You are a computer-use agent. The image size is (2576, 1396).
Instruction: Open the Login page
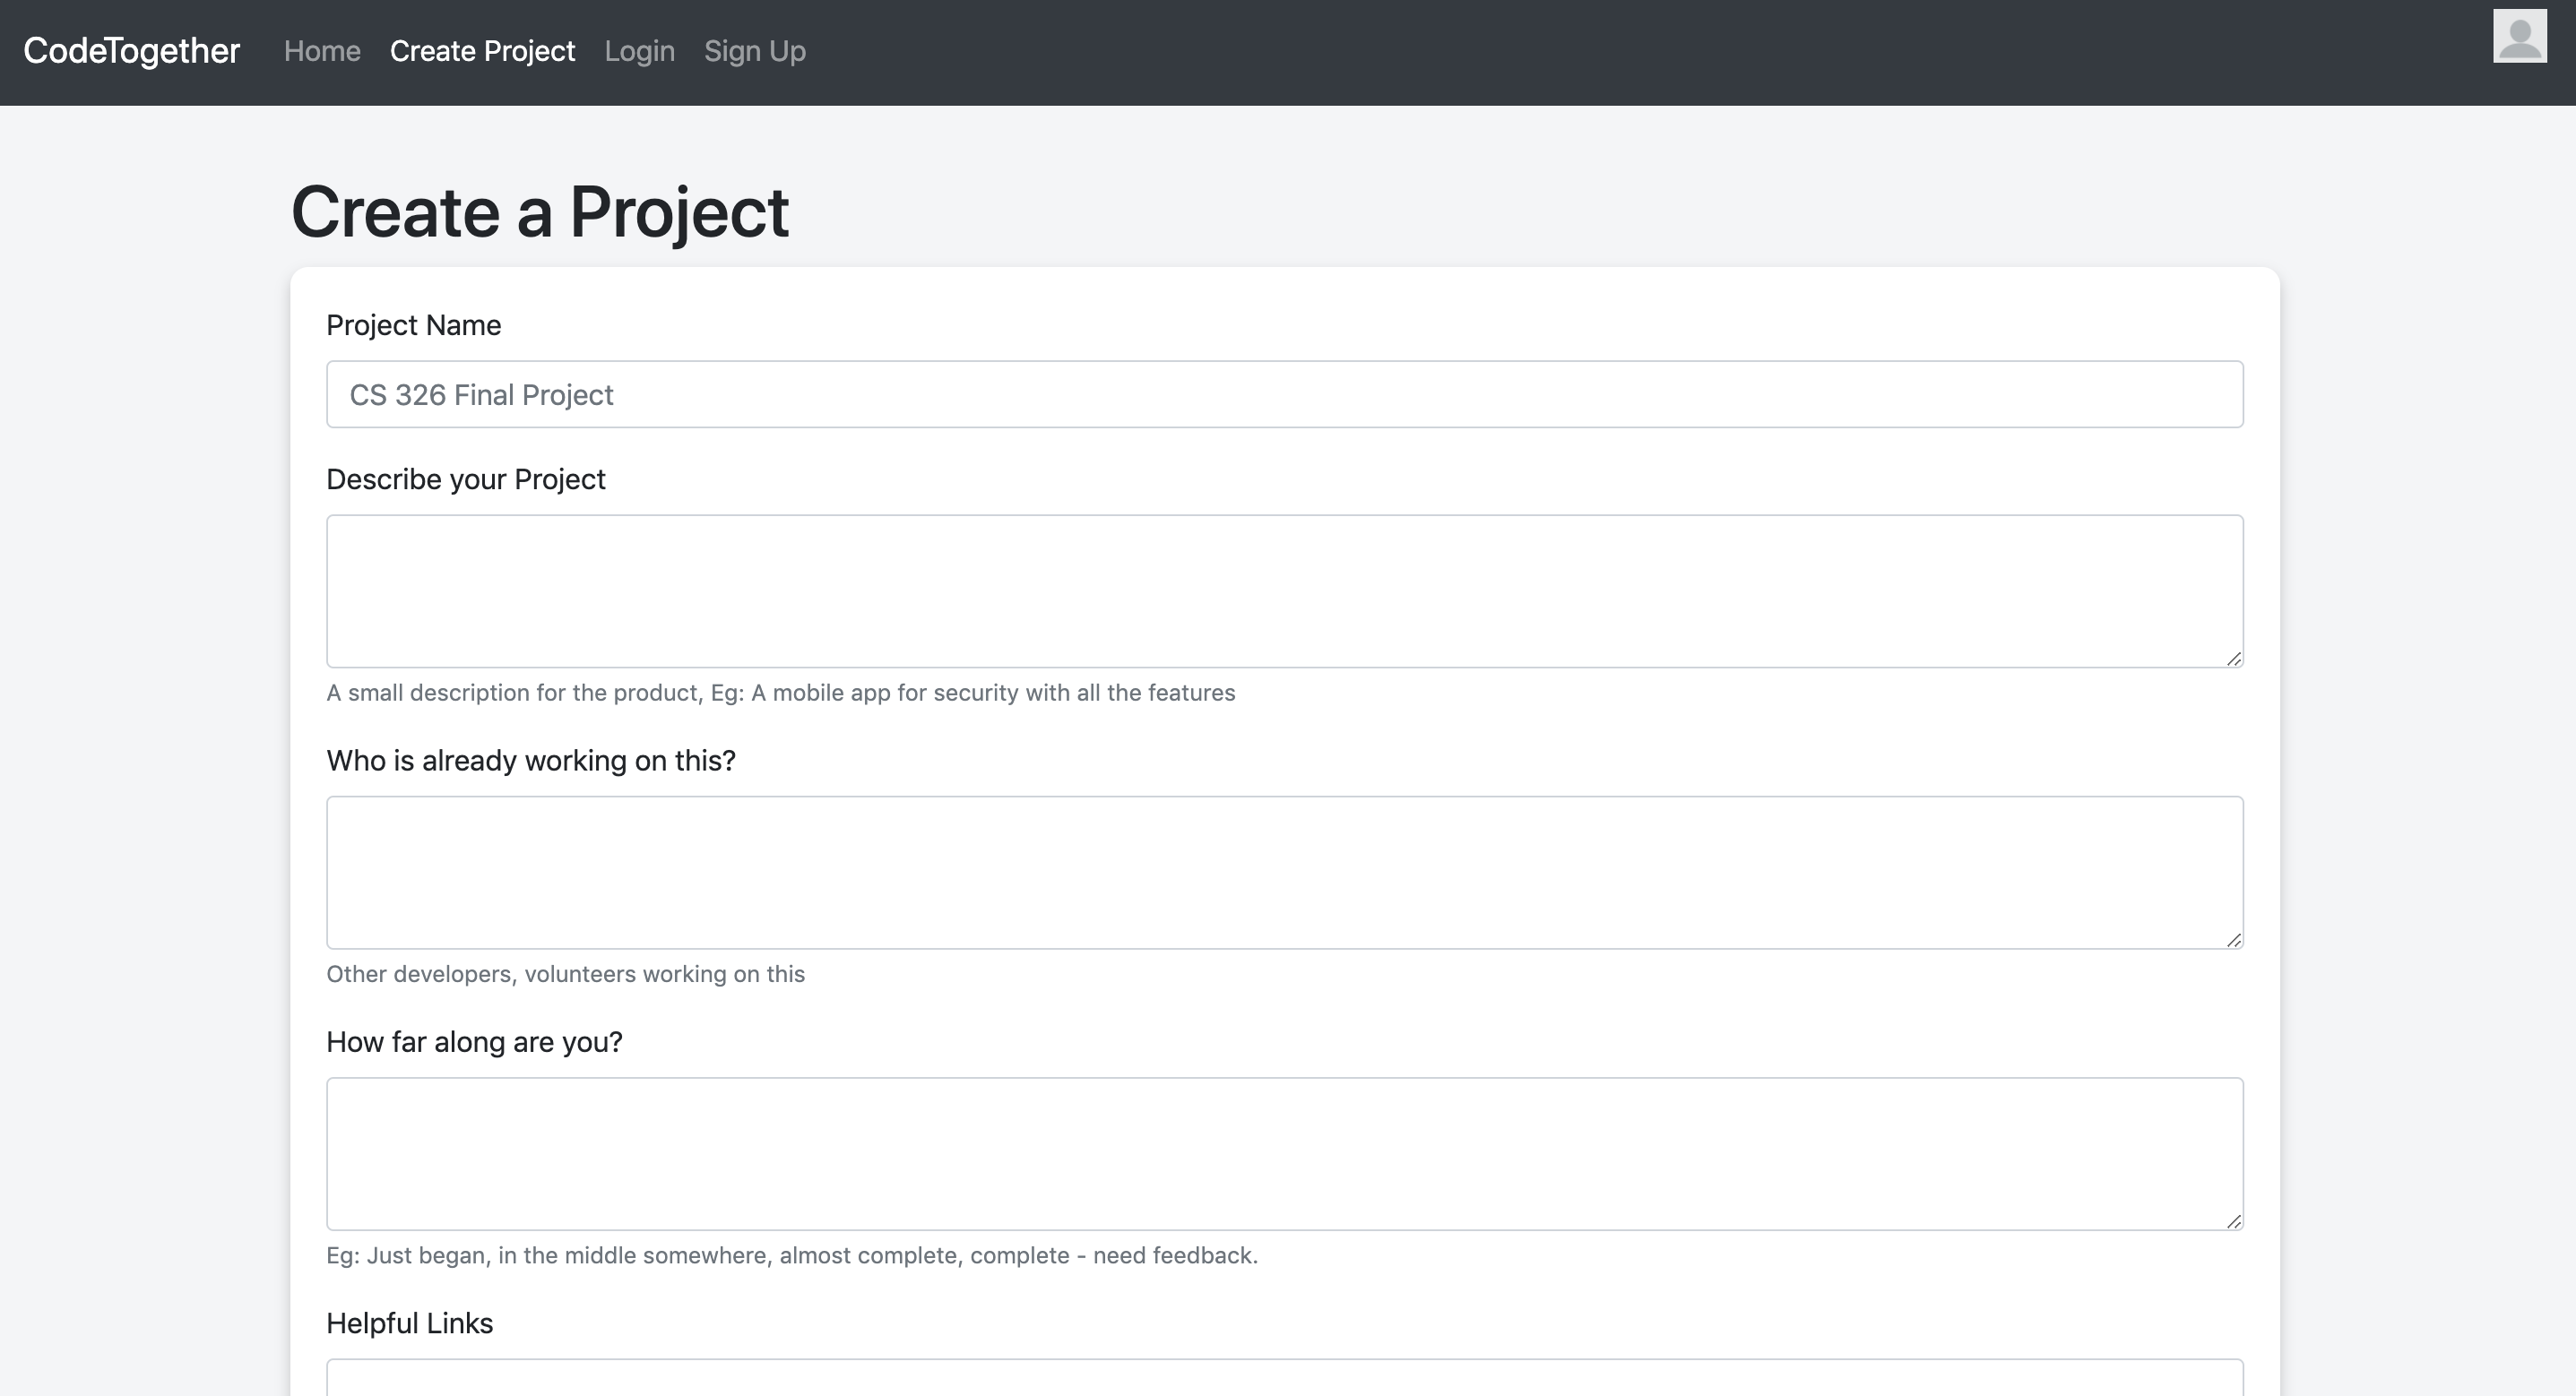pyautogui.click(x=639, y=51)
